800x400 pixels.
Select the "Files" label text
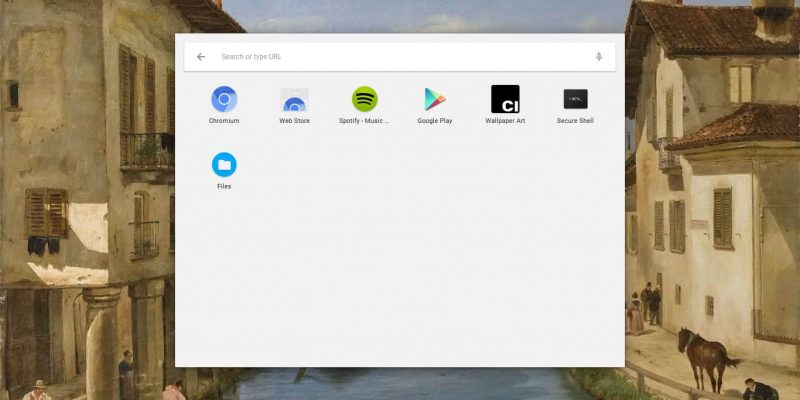coord(224,187)
